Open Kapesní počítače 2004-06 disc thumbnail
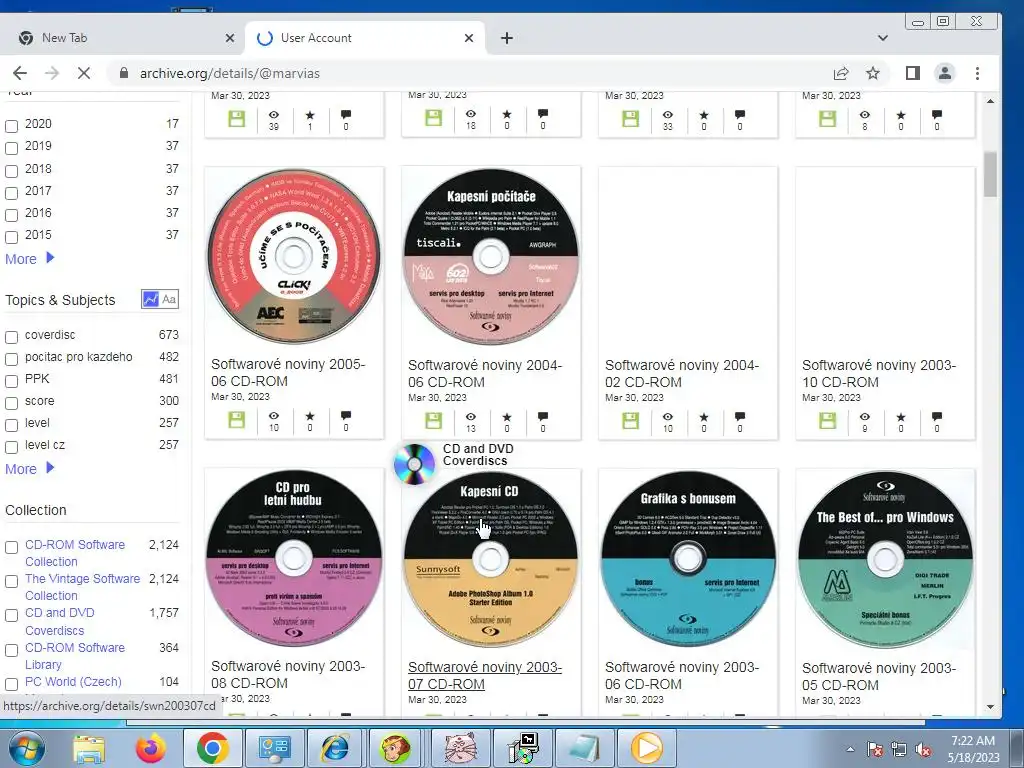Screen dimensions: 1024x768 tap(490, 256)
